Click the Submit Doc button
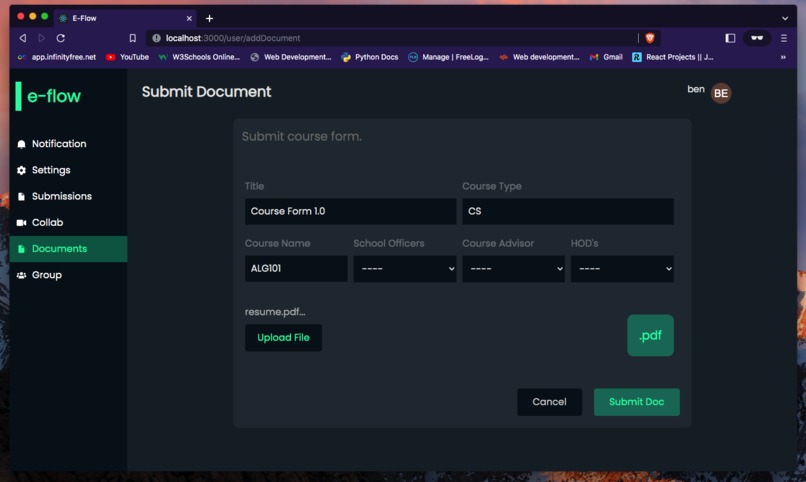 click(x=636, y=402)
